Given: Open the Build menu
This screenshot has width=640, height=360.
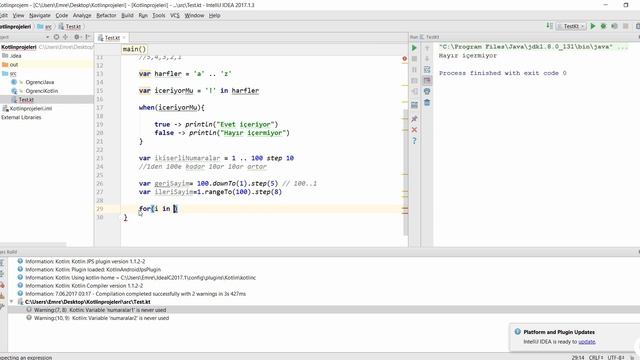Looking at the screenshot, I should click(x=127, y=16).
